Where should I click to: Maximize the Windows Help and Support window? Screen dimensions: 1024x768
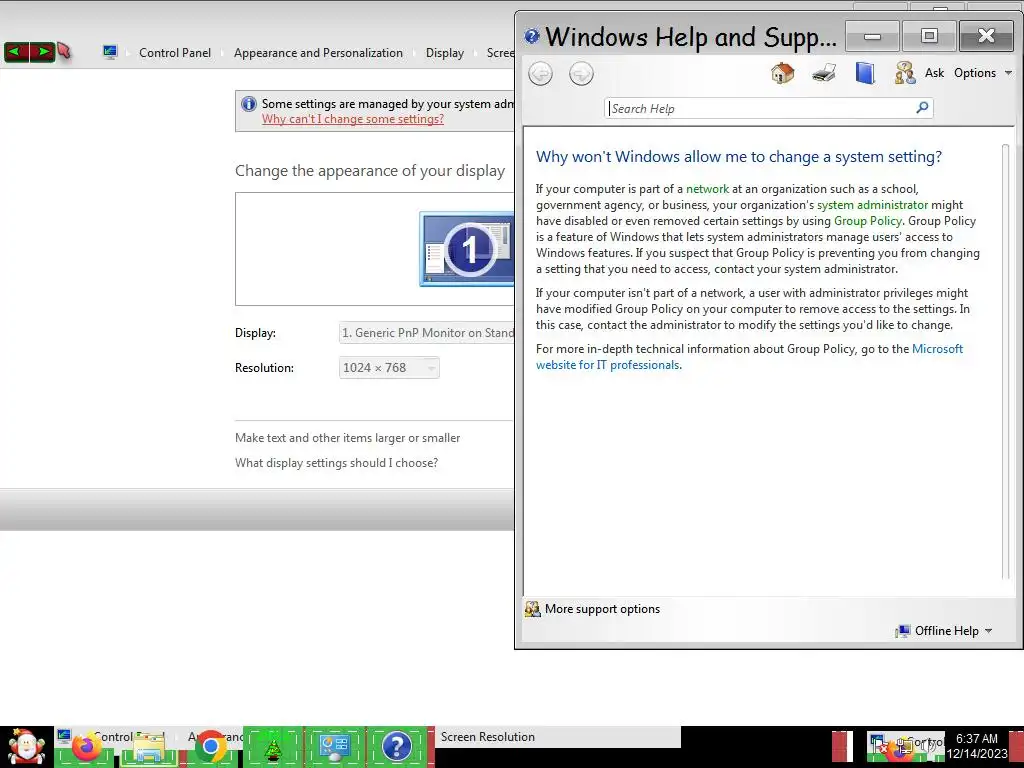click(929, 36)
